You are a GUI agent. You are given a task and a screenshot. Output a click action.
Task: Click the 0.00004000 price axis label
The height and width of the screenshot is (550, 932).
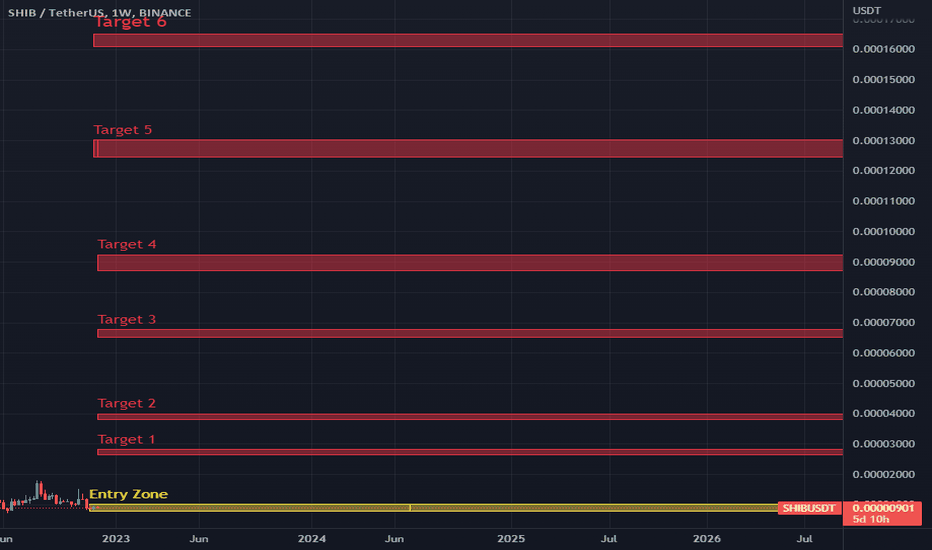[883, 413]
